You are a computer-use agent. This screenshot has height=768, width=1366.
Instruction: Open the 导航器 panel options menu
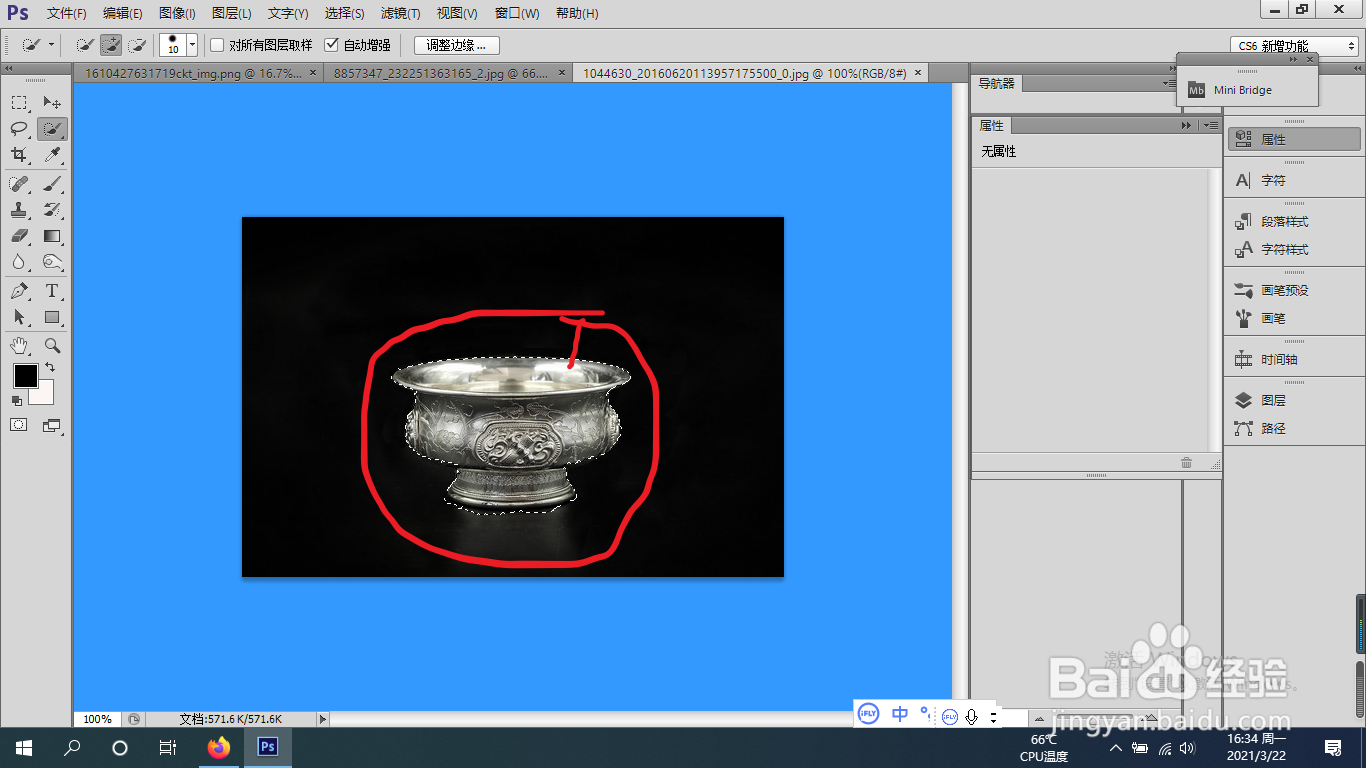1168,83
